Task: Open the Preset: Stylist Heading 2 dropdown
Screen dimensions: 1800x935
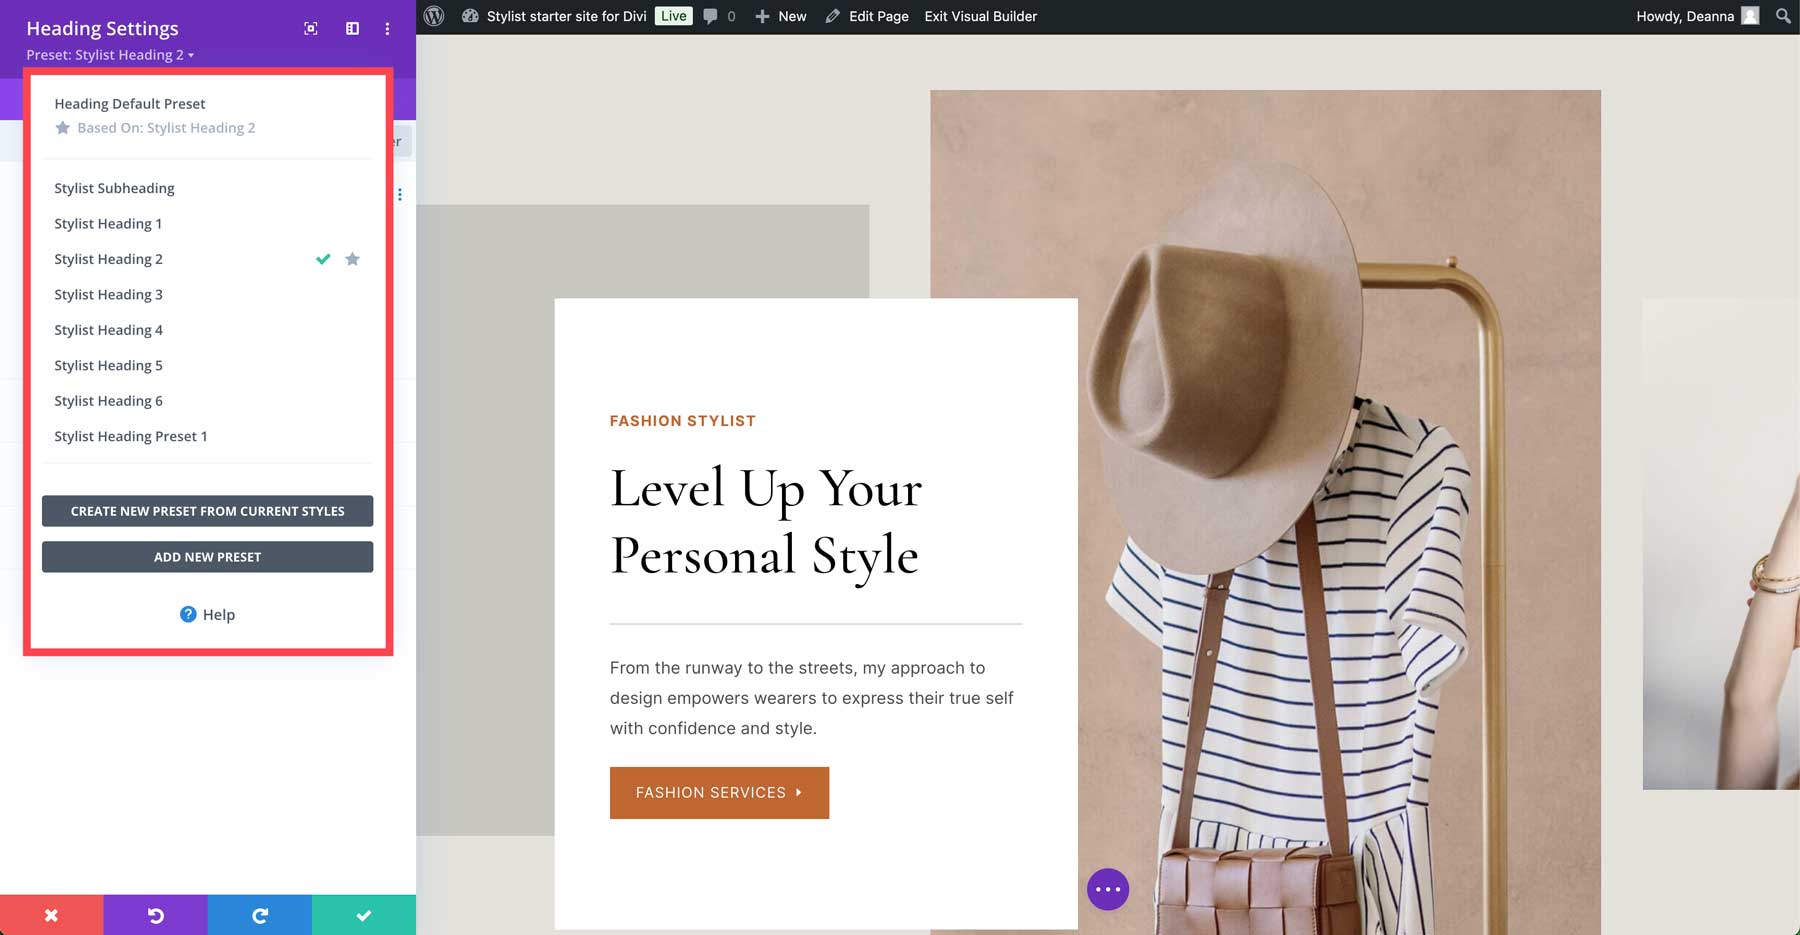Action: tap(110, 55)
